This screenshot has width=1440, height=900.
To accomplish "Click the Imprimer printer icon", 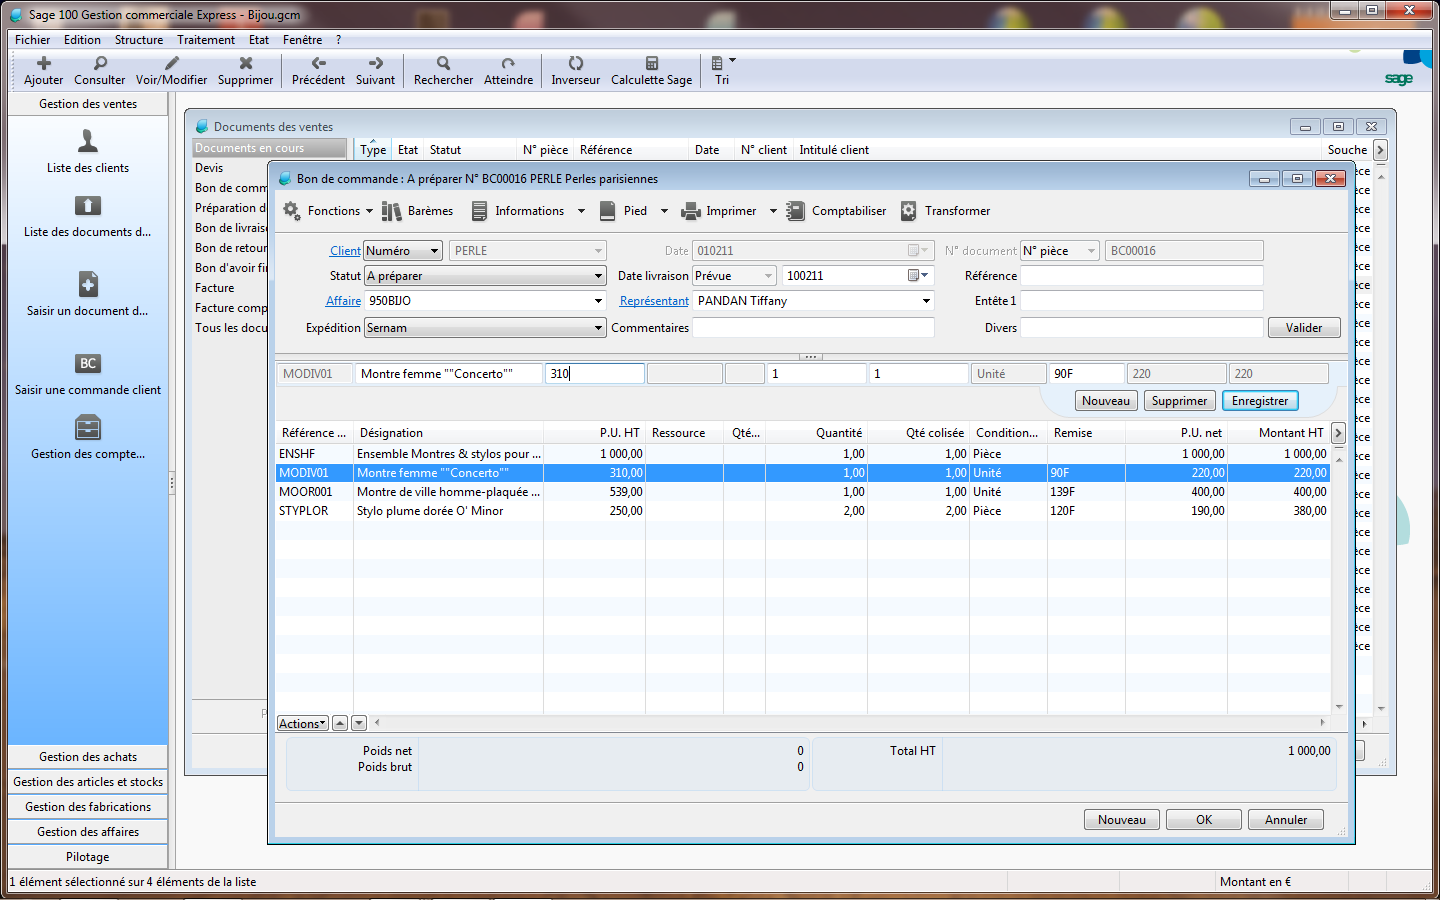I will coord(690,211).
